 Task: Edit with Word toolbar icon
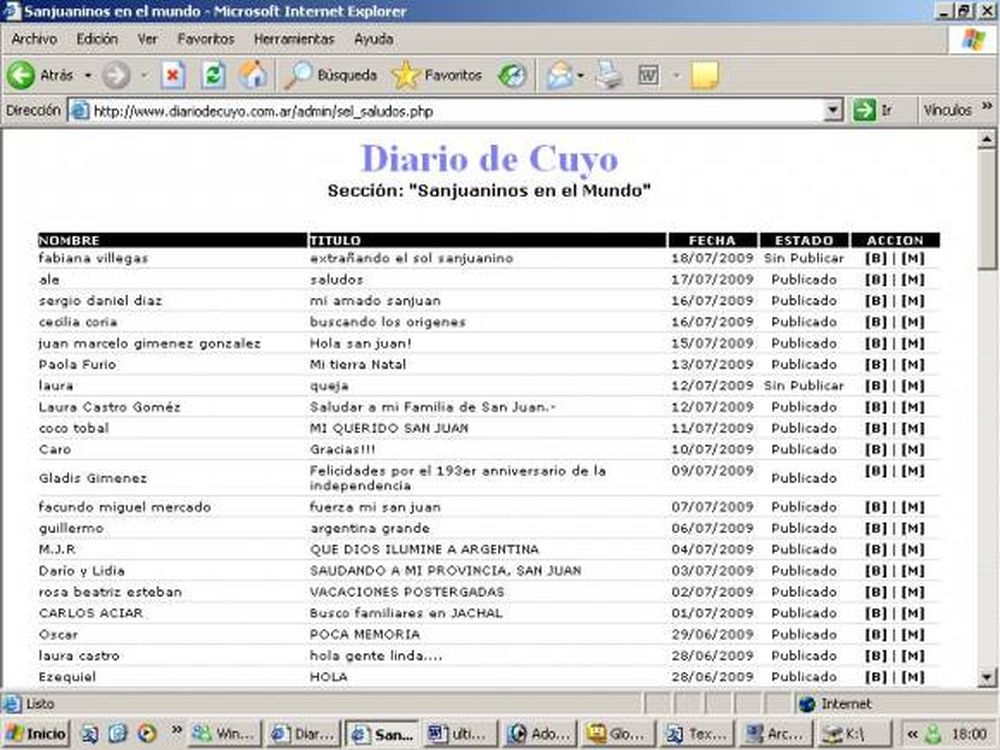pyautogui.click(x=648, y=75)
